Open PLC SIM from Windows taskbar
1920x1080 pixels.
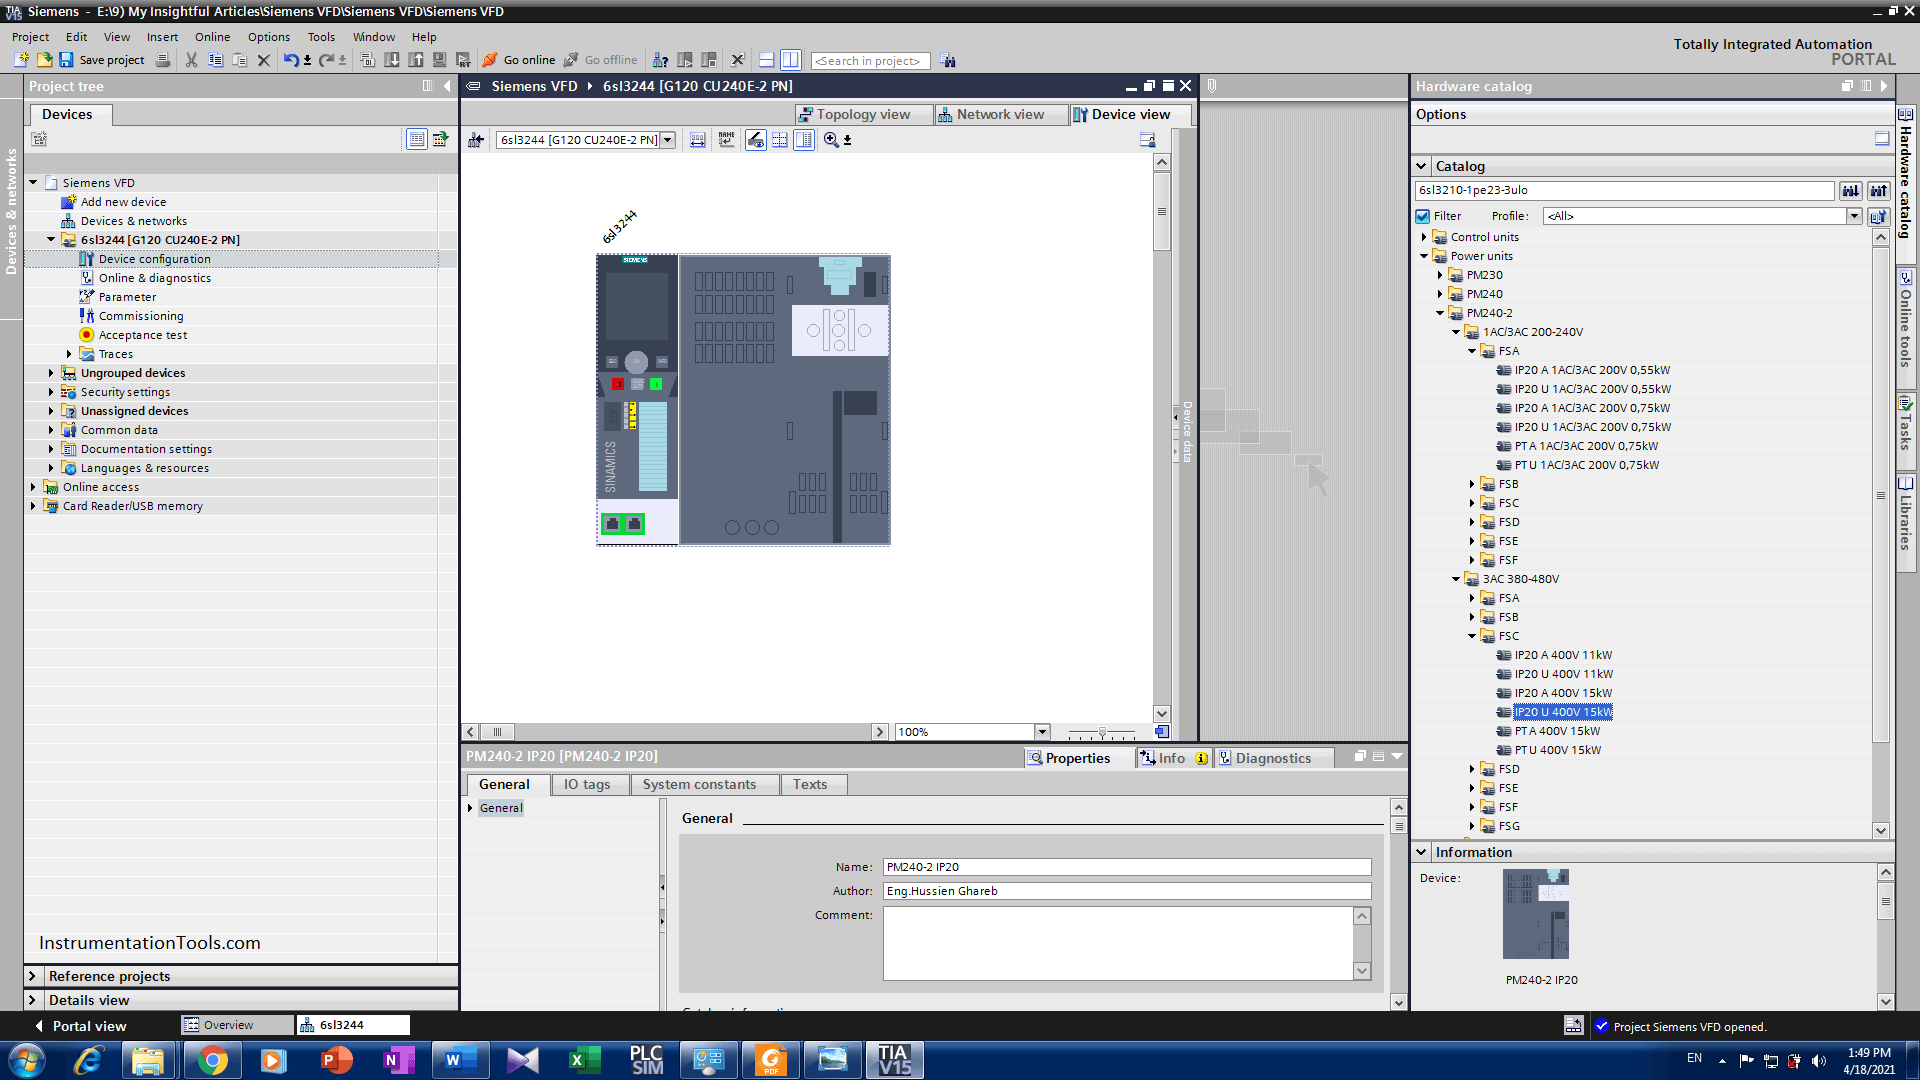647,1059
